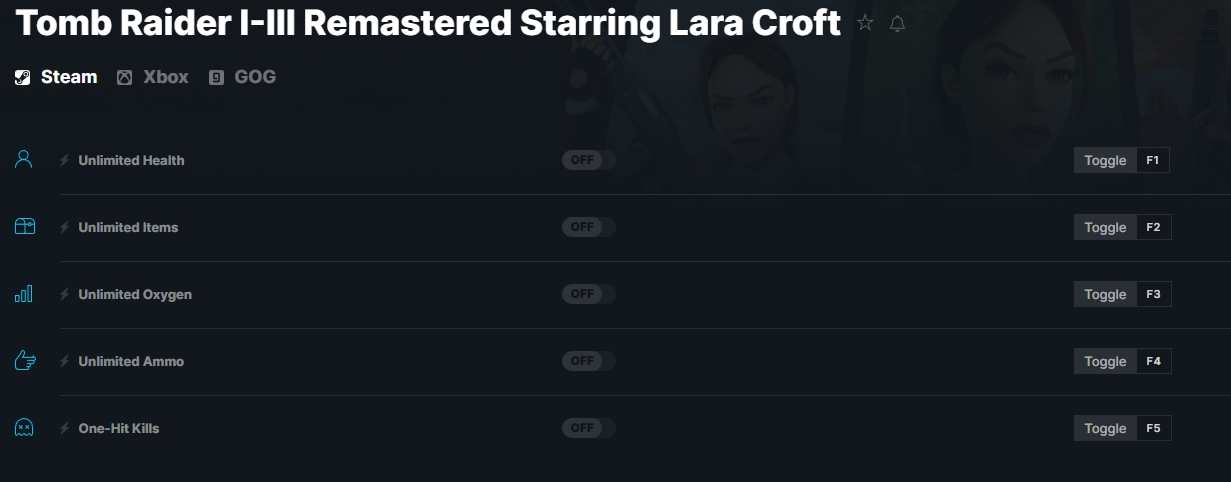1231x482 pixels.
Task: Click the favorite star icon beside the title
Action: [x=865, y=23]
